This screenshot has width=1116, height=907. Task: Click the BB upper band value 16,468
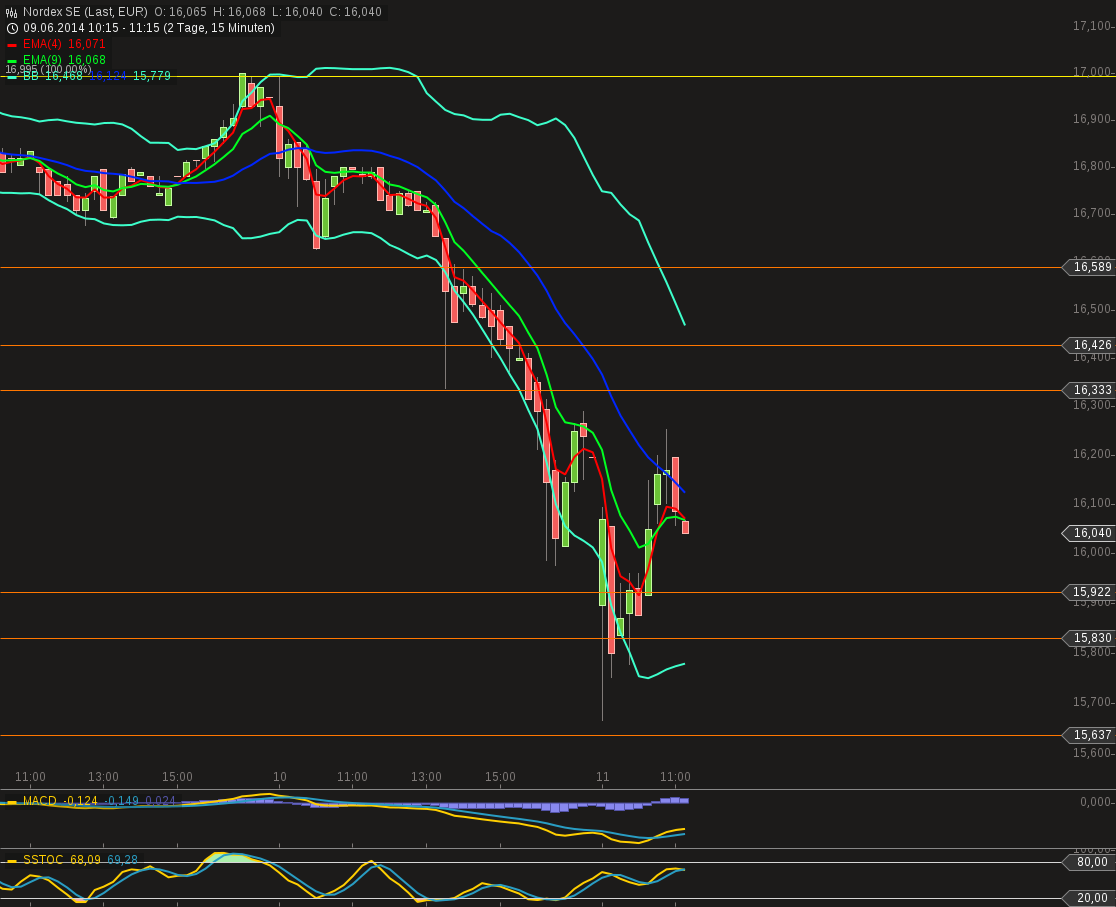tap(64, 76)
